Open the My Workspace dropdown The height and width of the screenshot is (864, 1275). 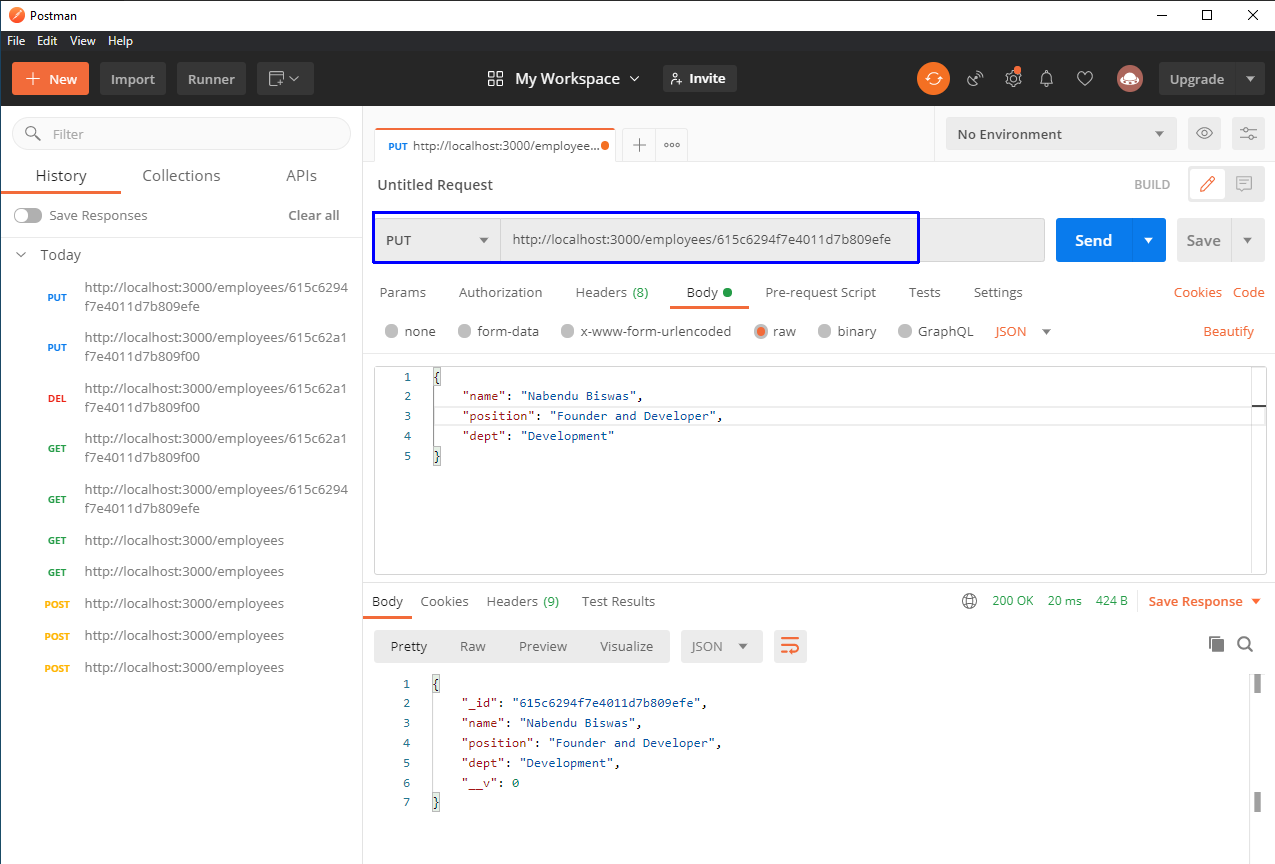coord(563,79)
